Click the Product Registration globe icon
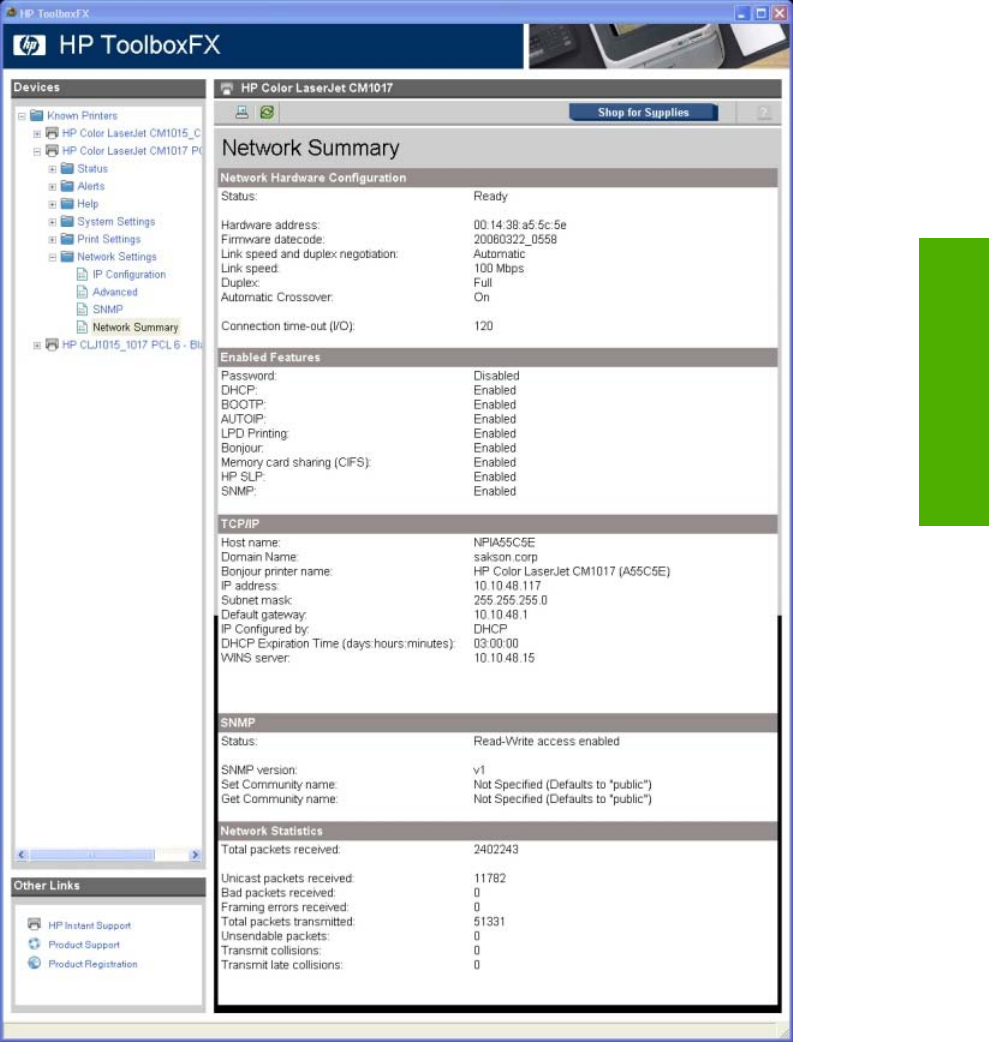 (35, 963)
